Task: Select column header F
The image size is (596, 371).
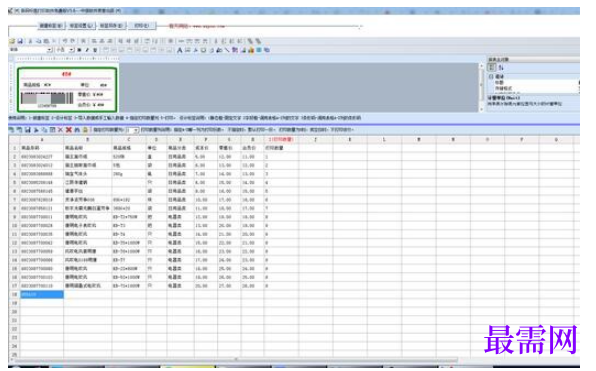Action: 206,140
